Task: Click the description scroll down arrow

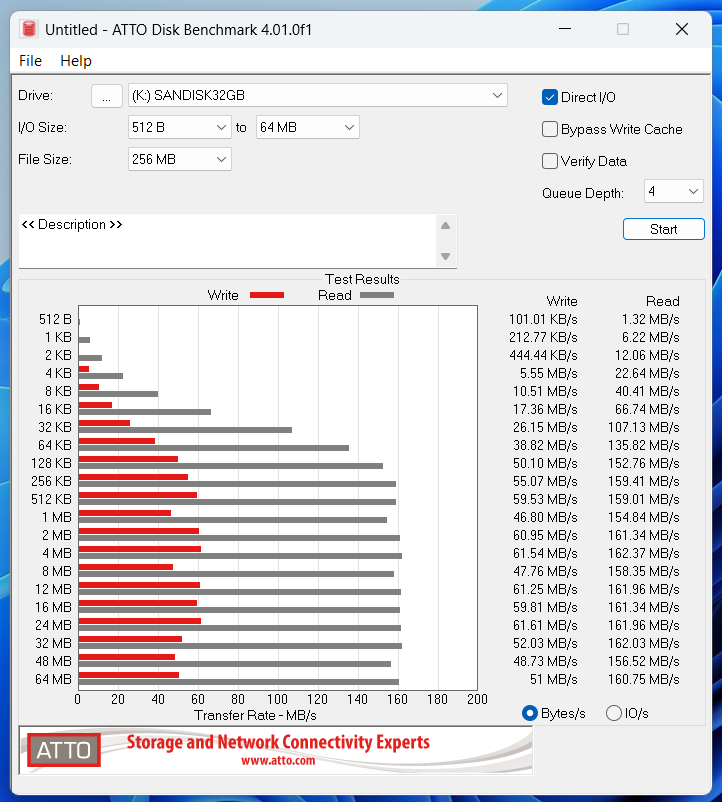Action: [445, 256]
